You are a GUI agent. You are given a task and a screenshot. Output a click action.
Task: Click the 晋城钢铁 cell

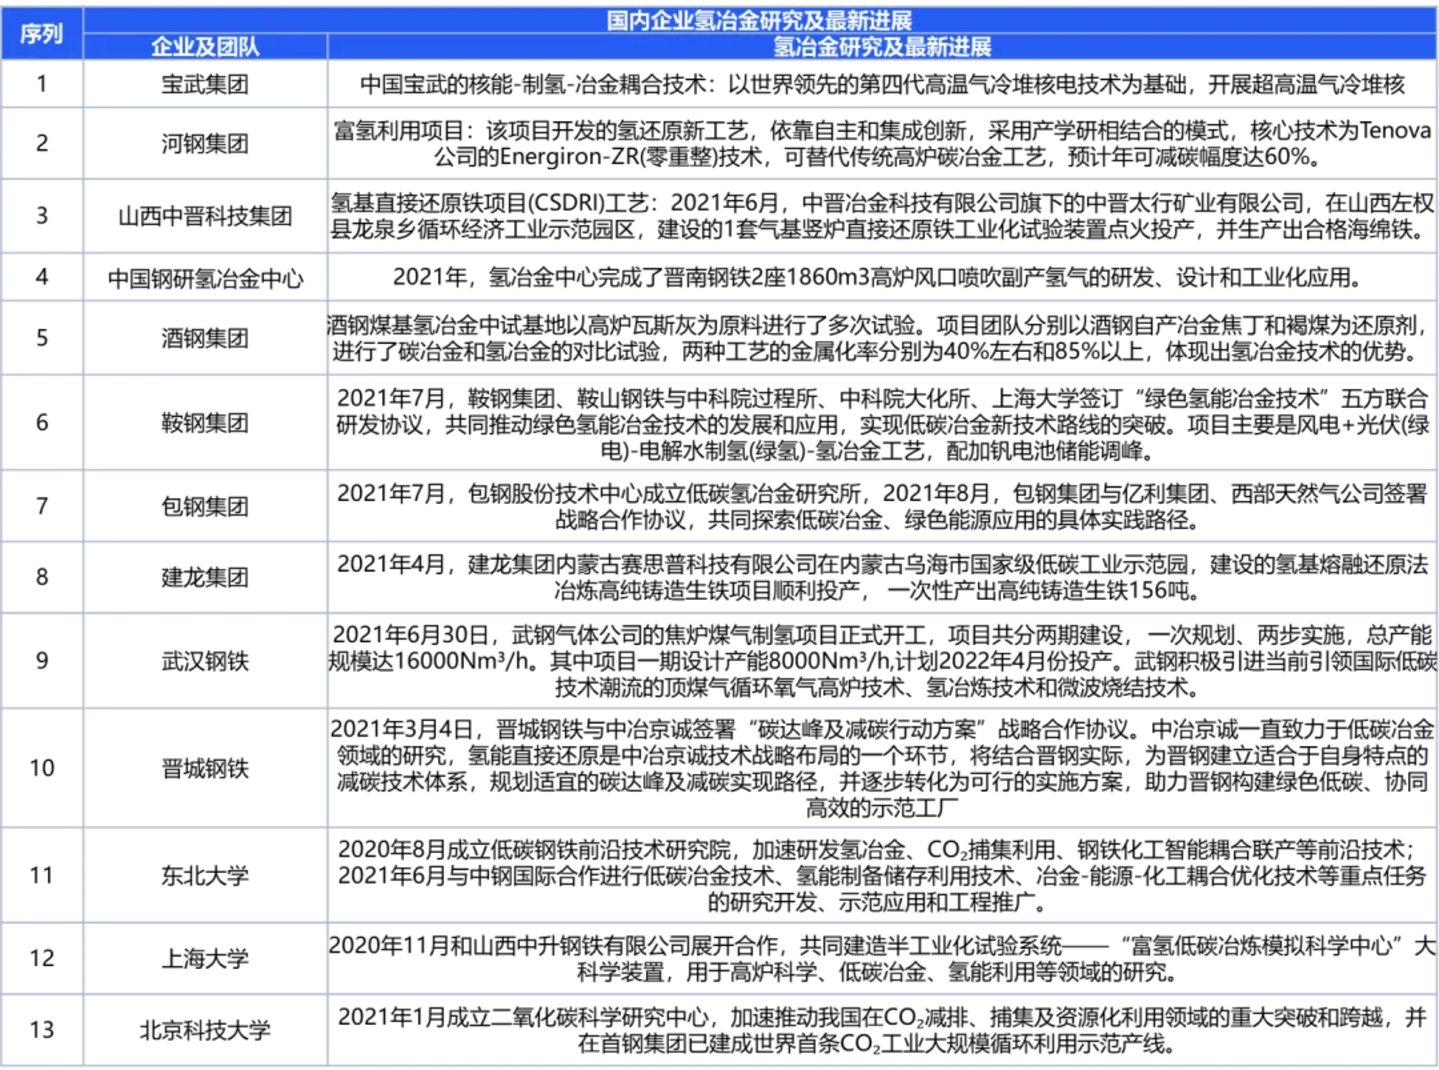pyautogui.click(x=205, y=768)
